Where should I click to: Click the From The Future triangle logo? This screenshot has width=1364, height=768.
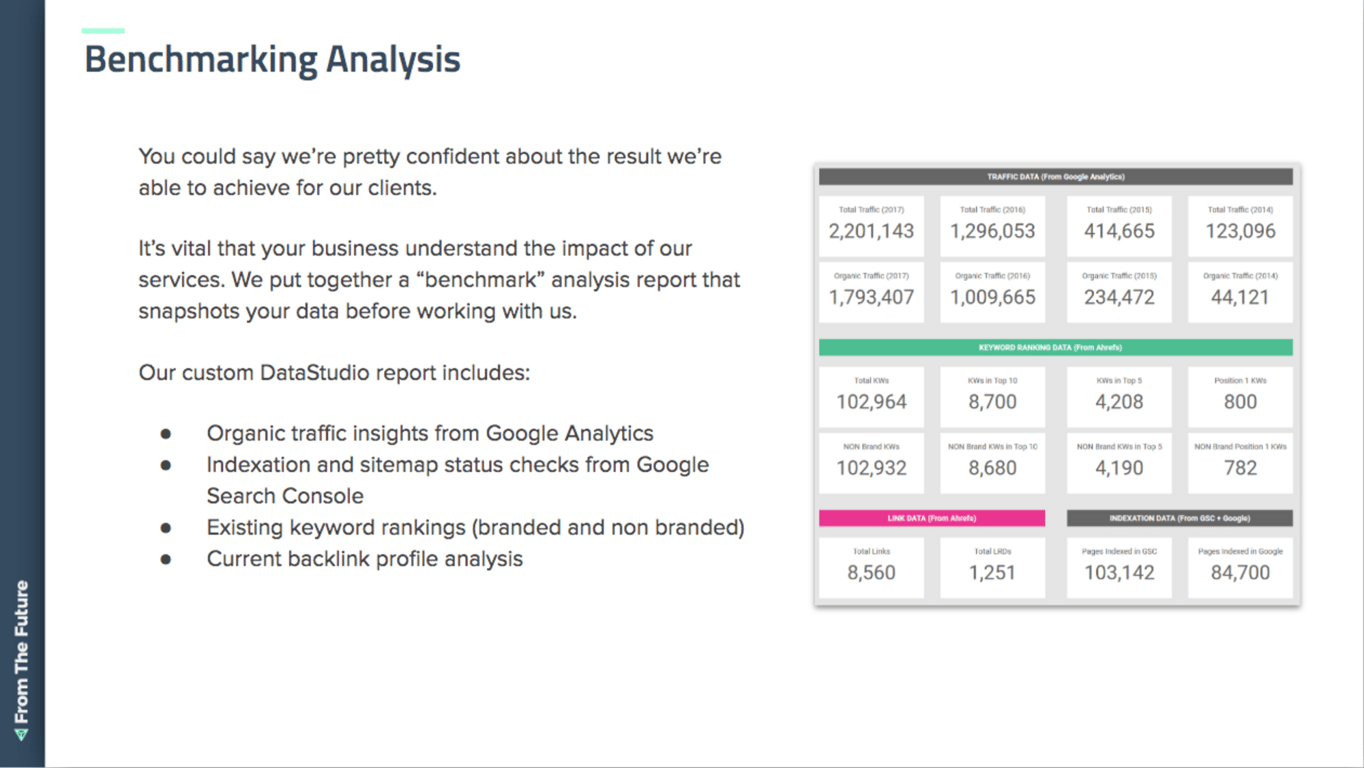(x=22, y=735)
